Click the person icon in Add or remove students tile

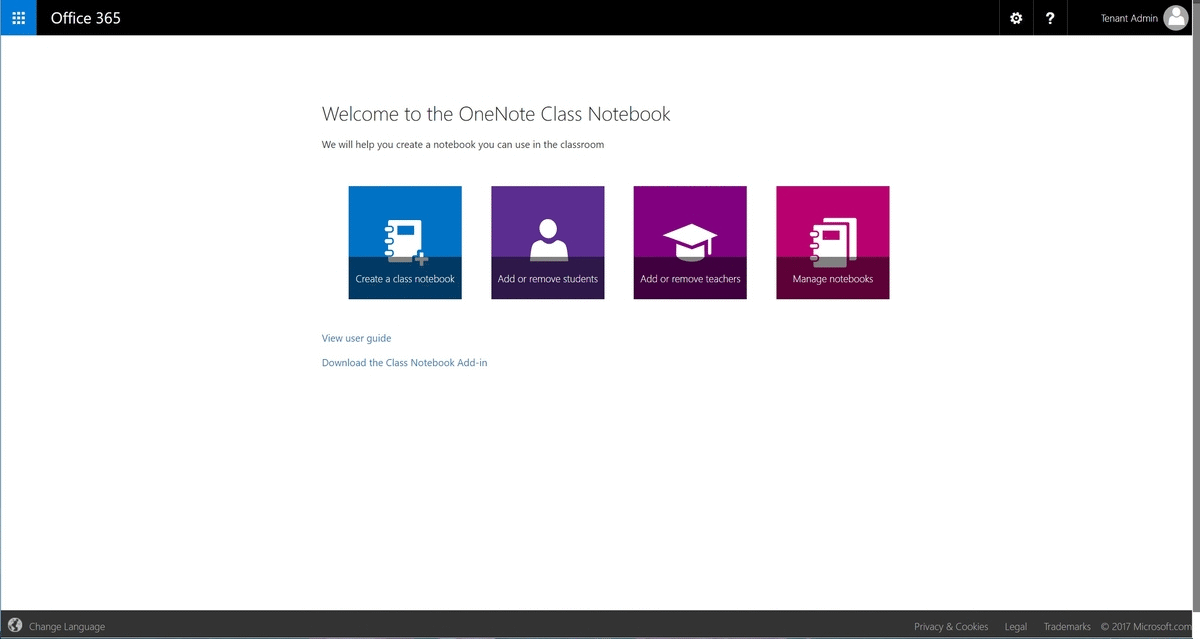click(547, 241)
